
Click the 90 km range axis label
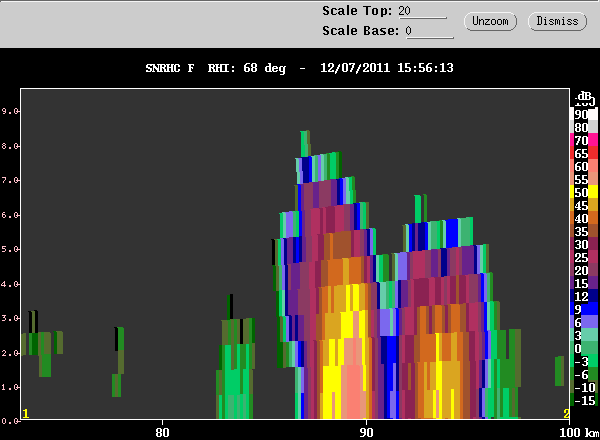coord(366,432)
